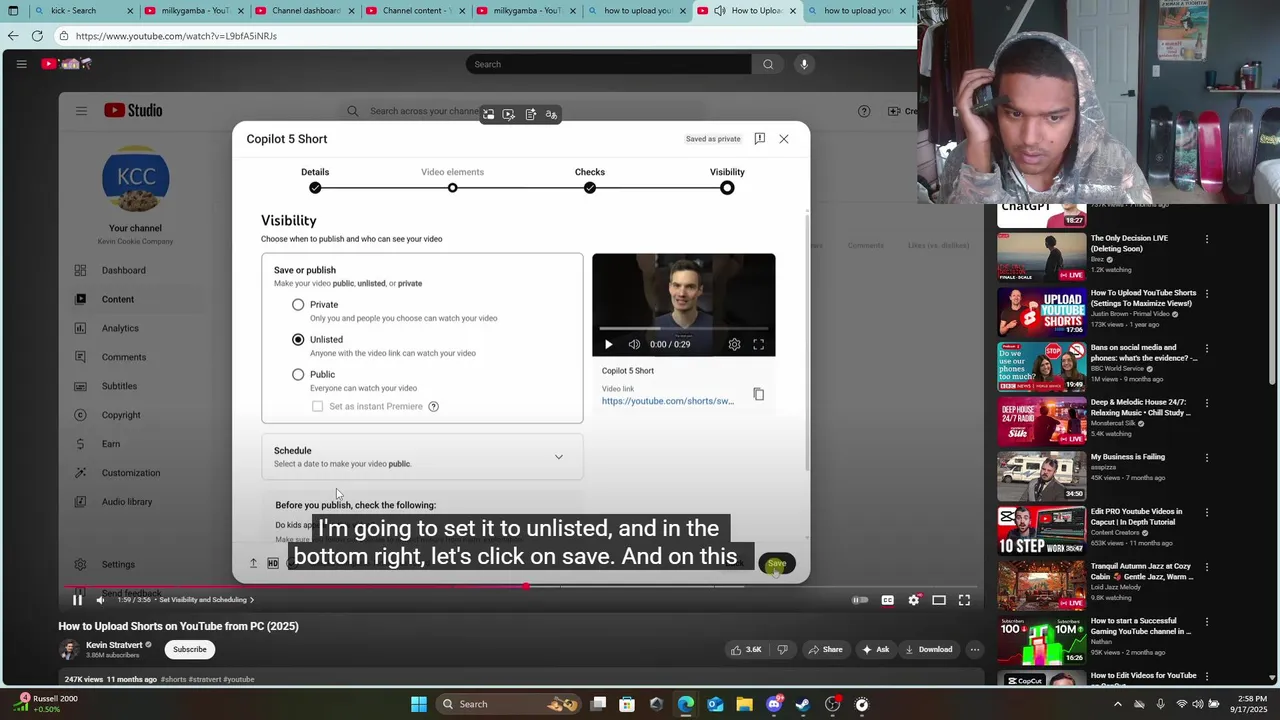Open options menu for The Only Decision LIVE
This screenshot has width=1280, height=720.
(x=1207, y=239)
